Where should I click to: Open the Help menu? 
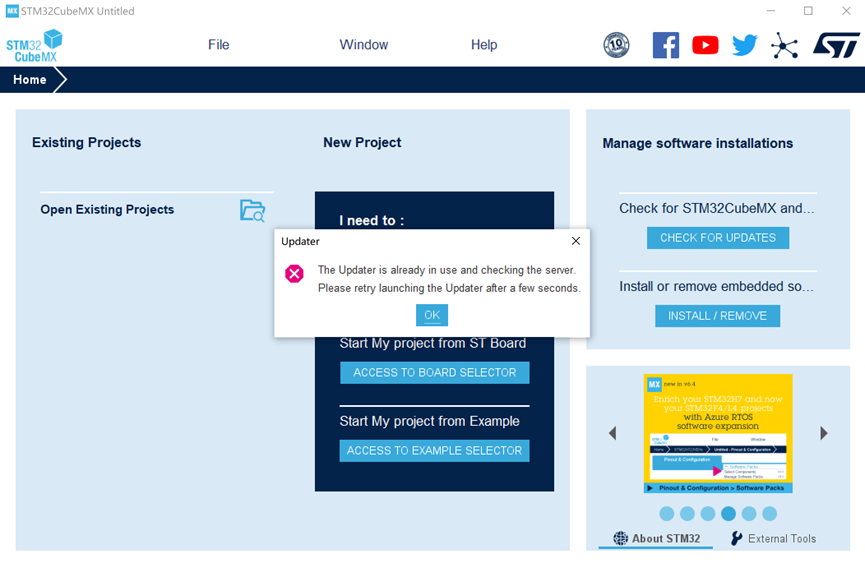tap(484, 45)
